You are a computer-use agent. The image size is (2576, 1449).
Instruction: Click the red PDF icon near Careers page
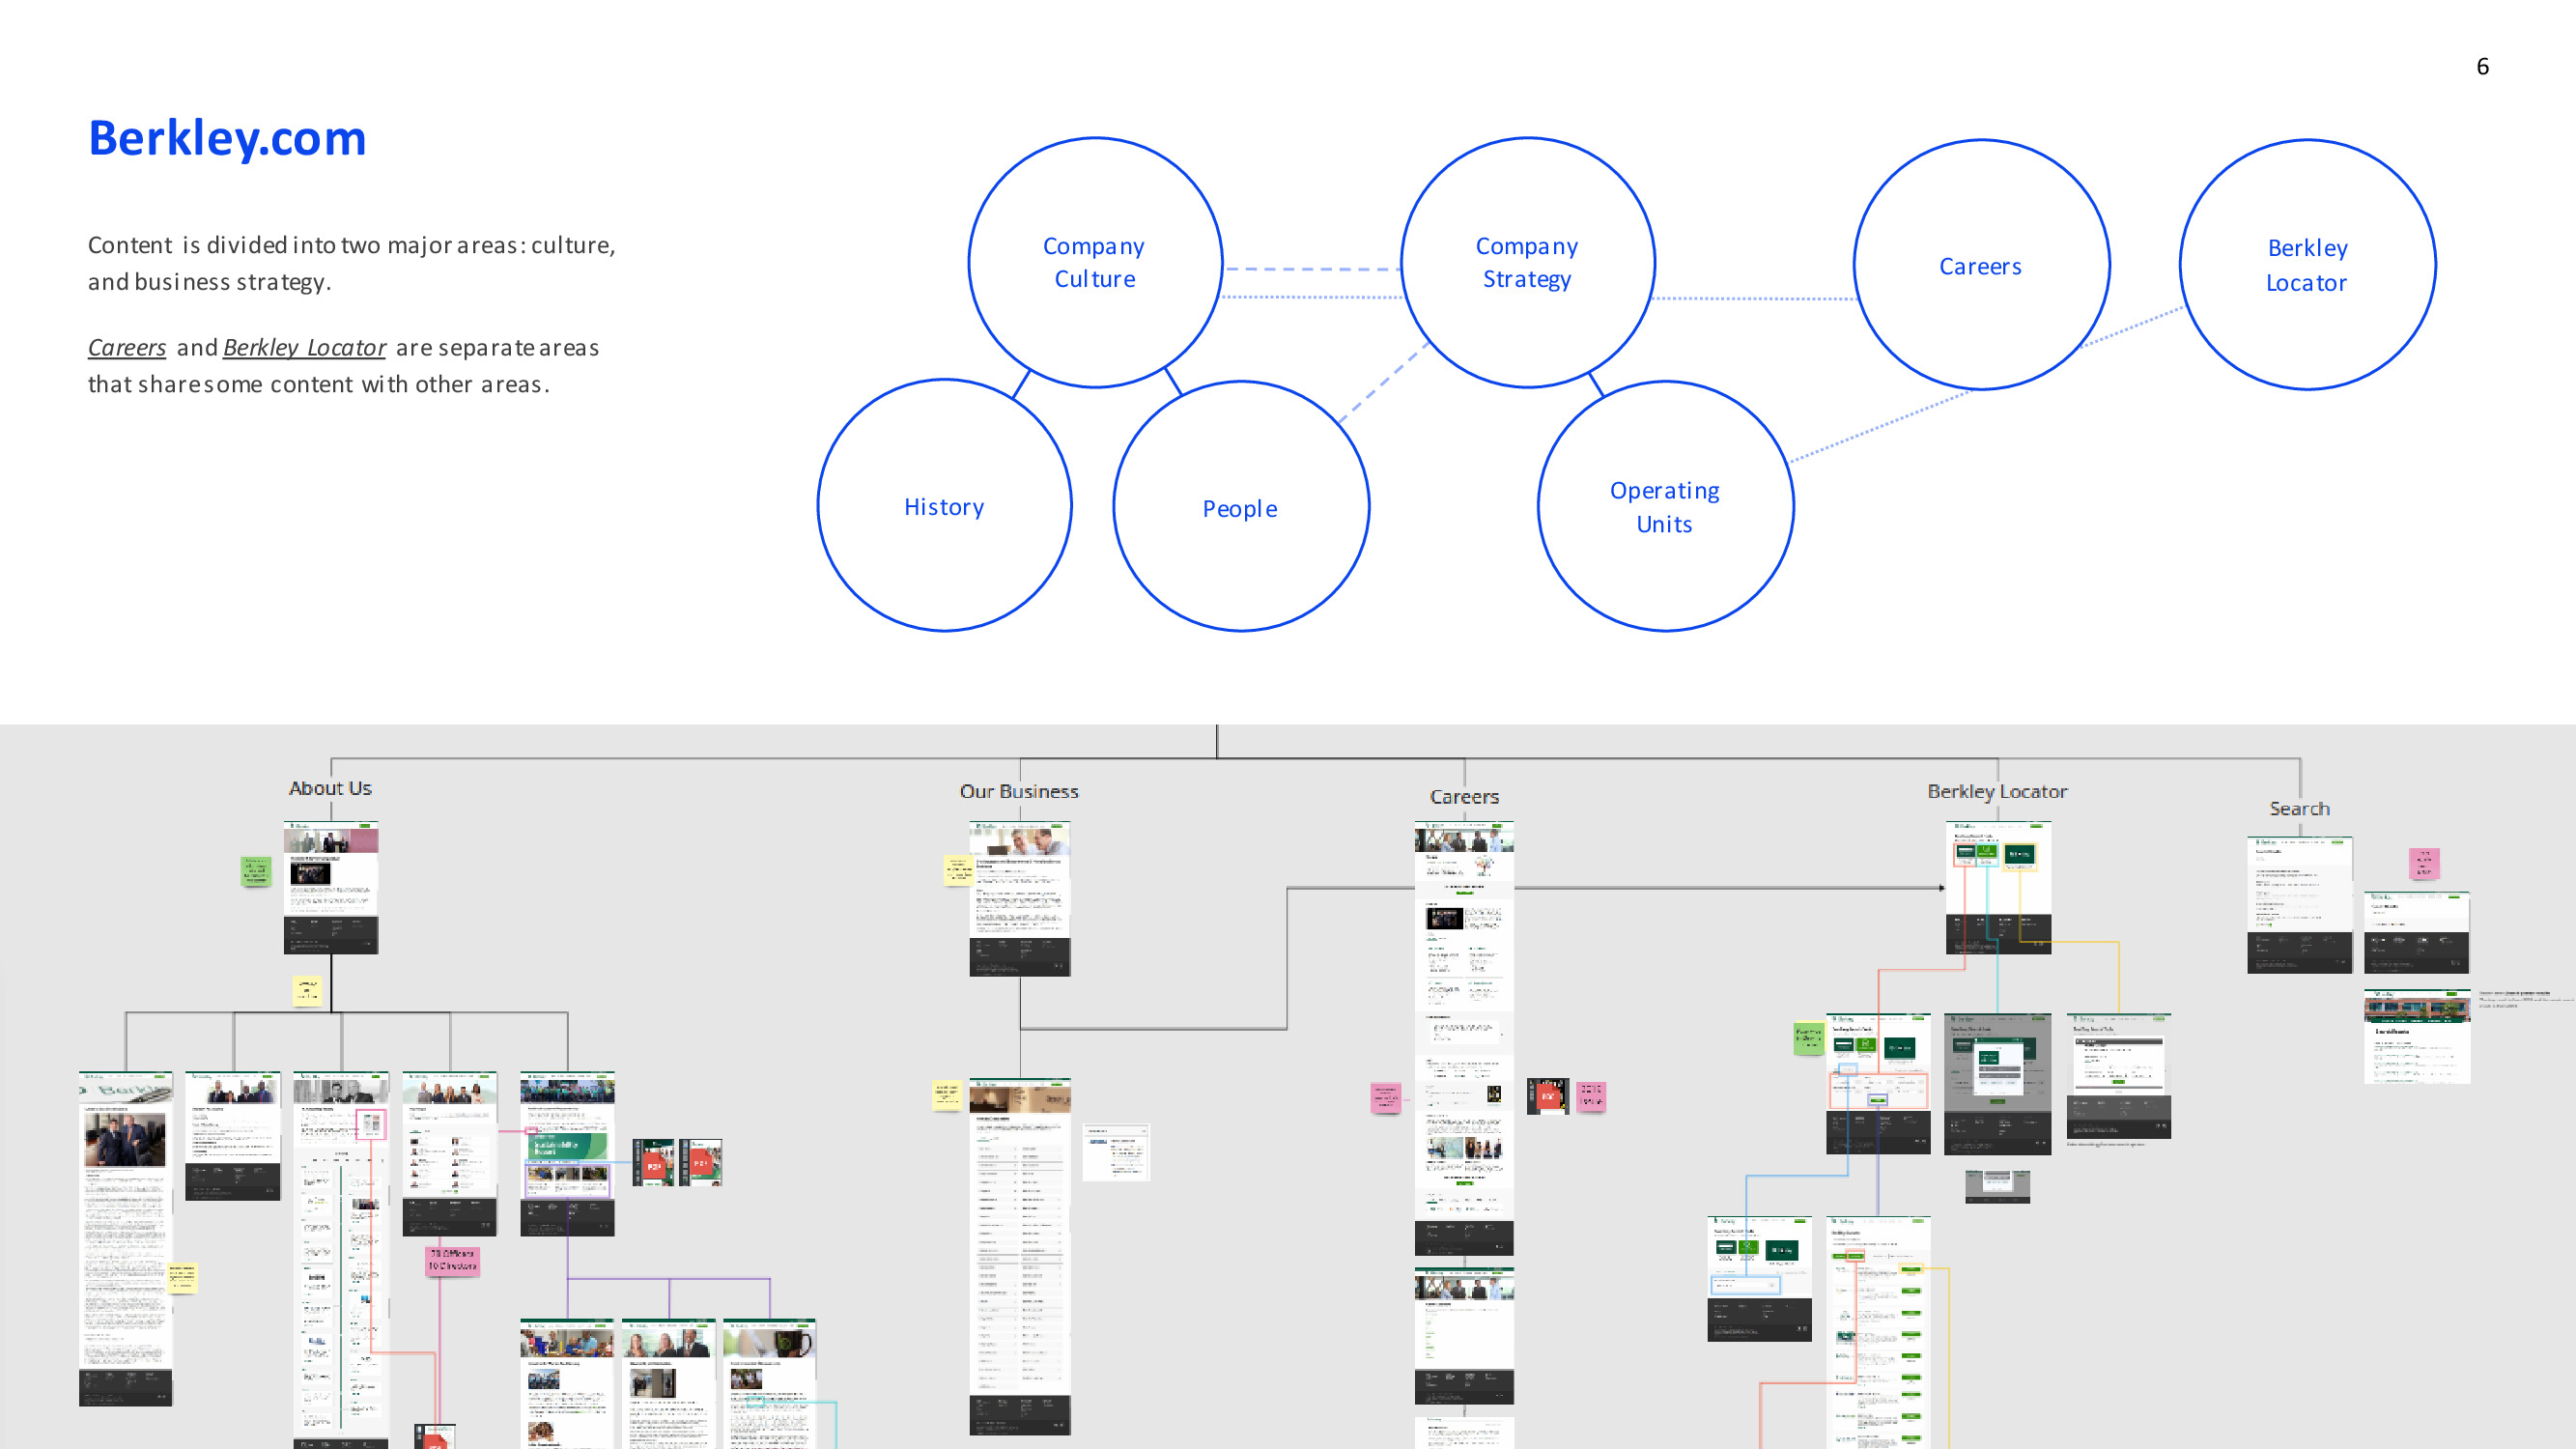point(1547,1096)
